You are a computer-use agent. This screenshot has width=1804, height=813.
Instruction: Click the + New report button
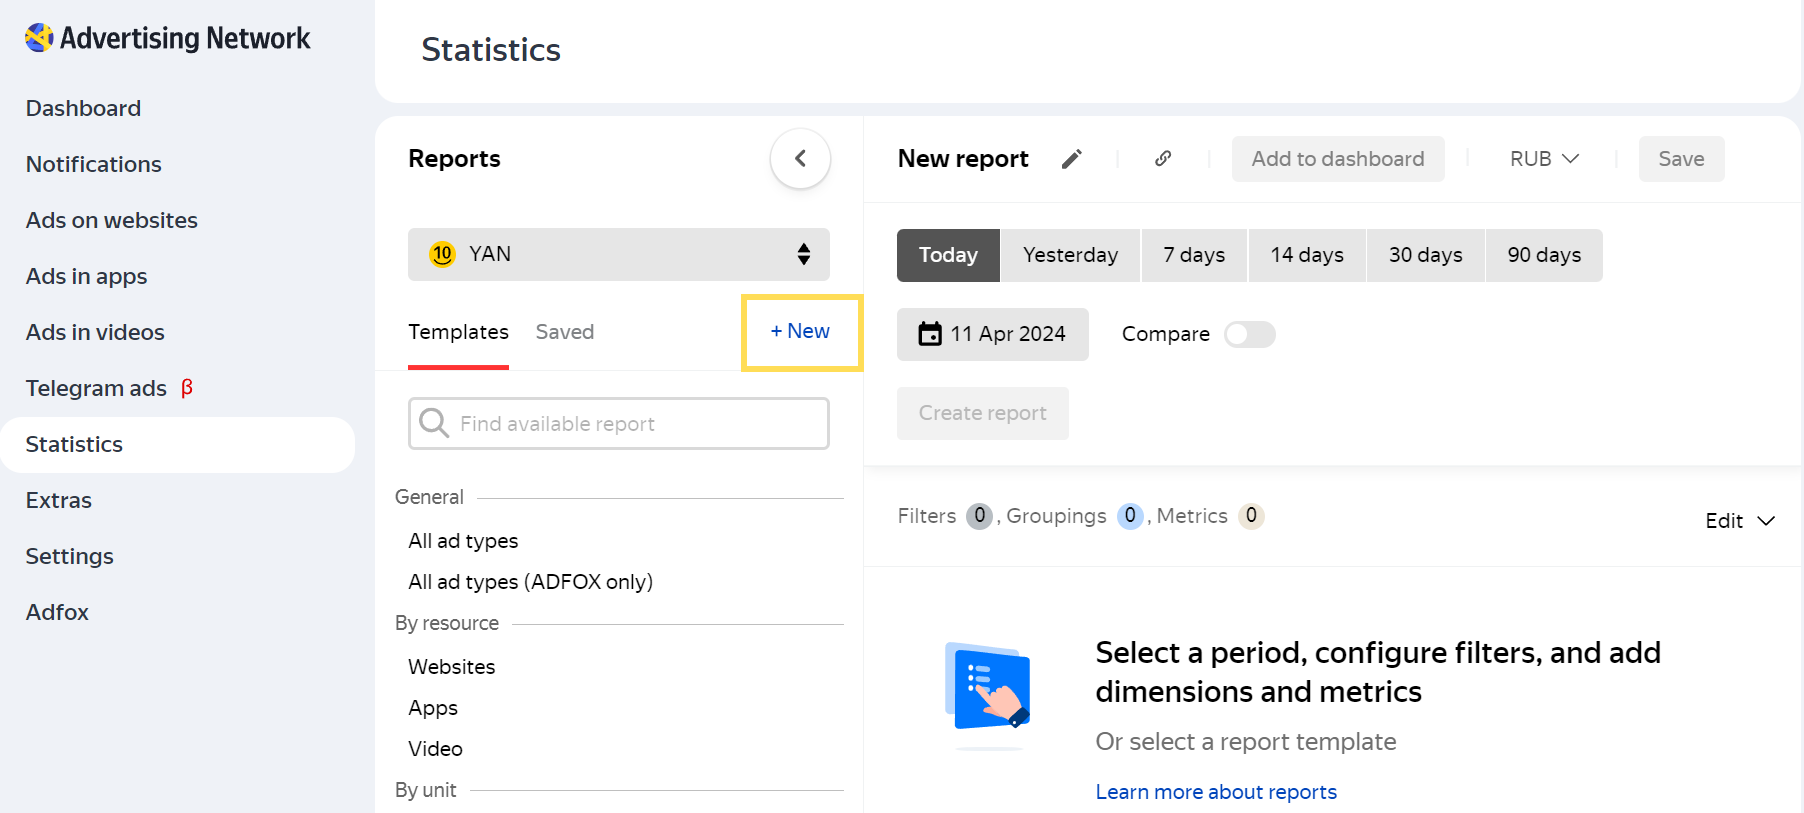(x=800, y=332)
